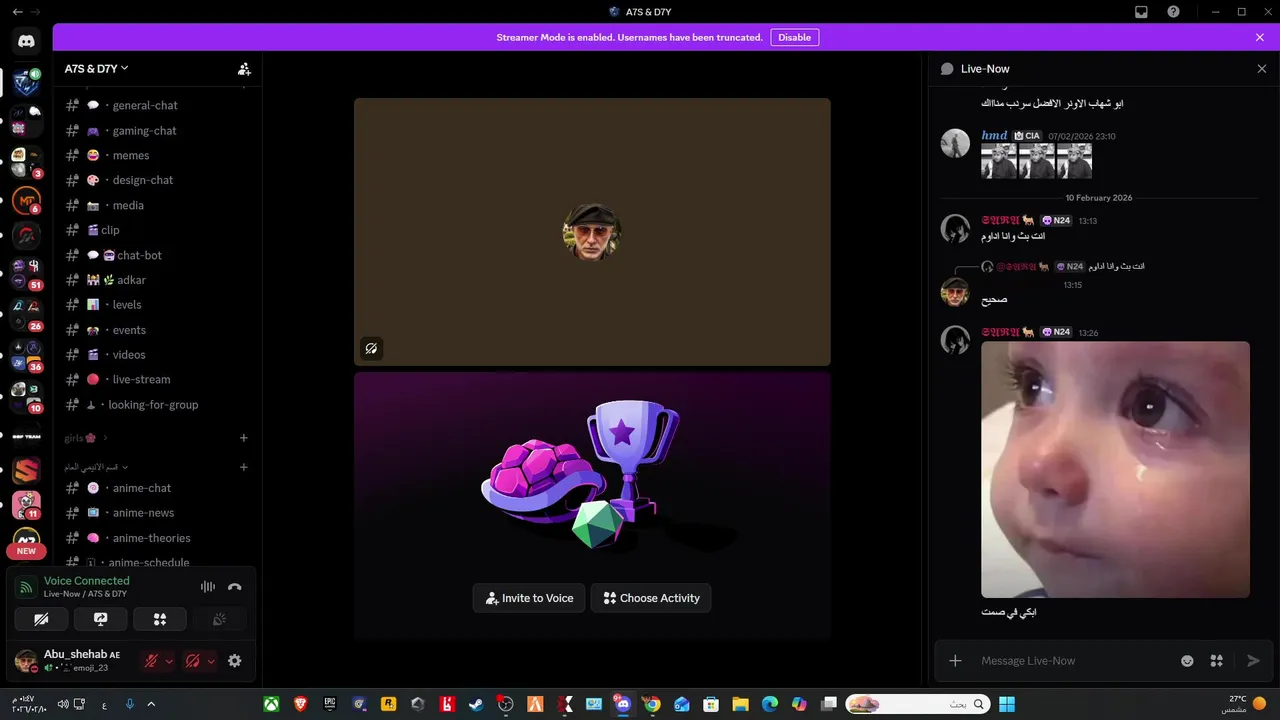Add a channel to girls category

[244, 438]
